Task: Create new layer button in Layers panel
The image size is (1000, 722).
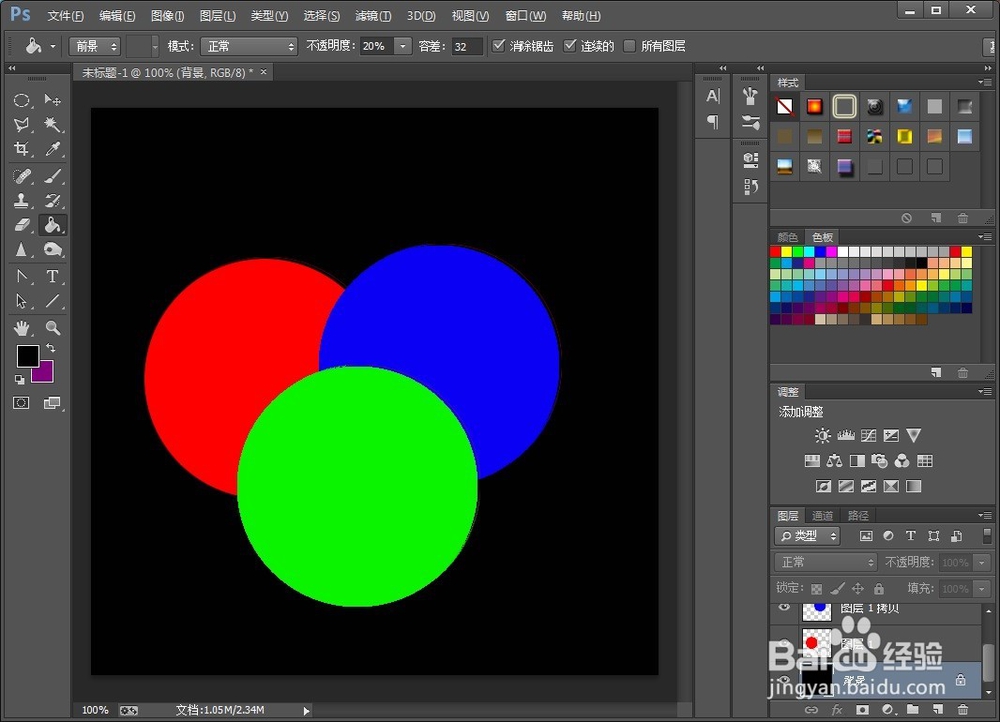Action: click(938, 709)
